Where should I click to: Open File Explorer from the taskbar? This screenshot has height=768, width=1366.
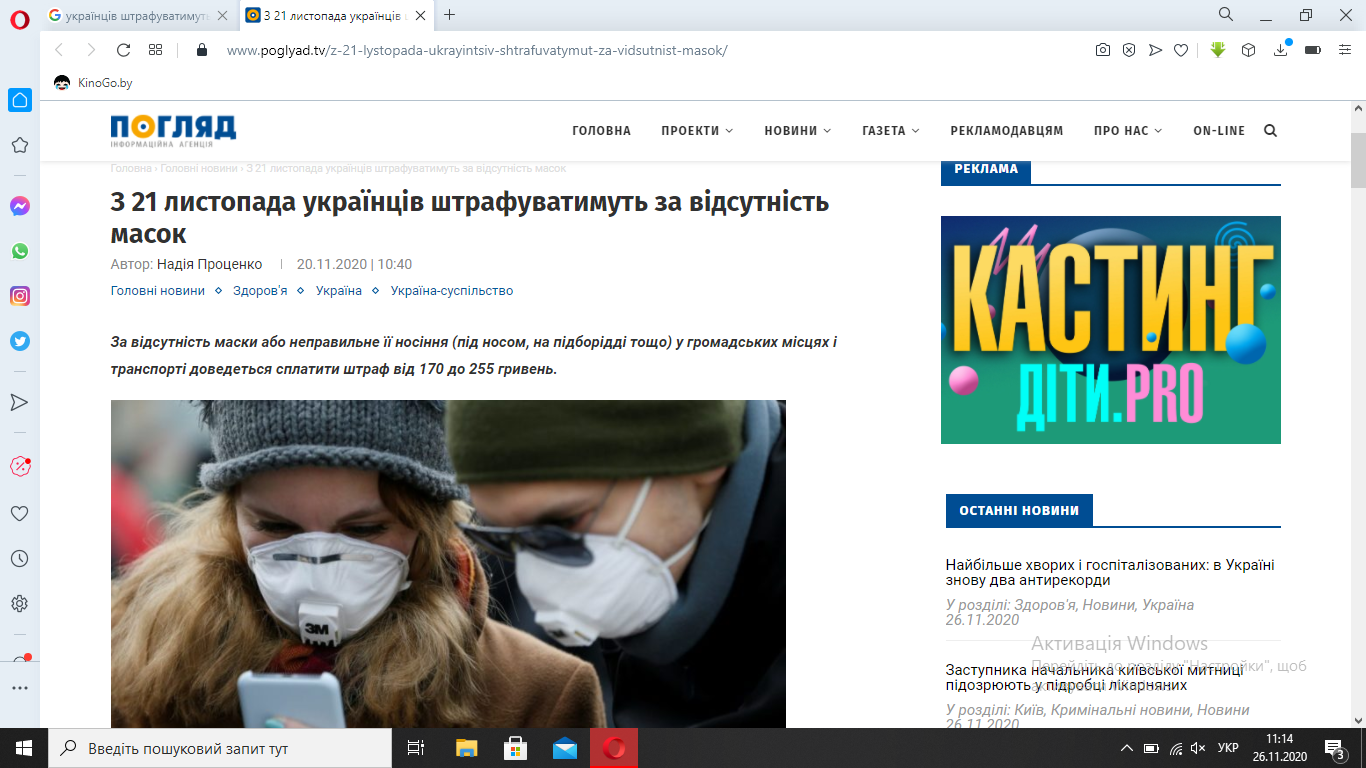[467, 748]
